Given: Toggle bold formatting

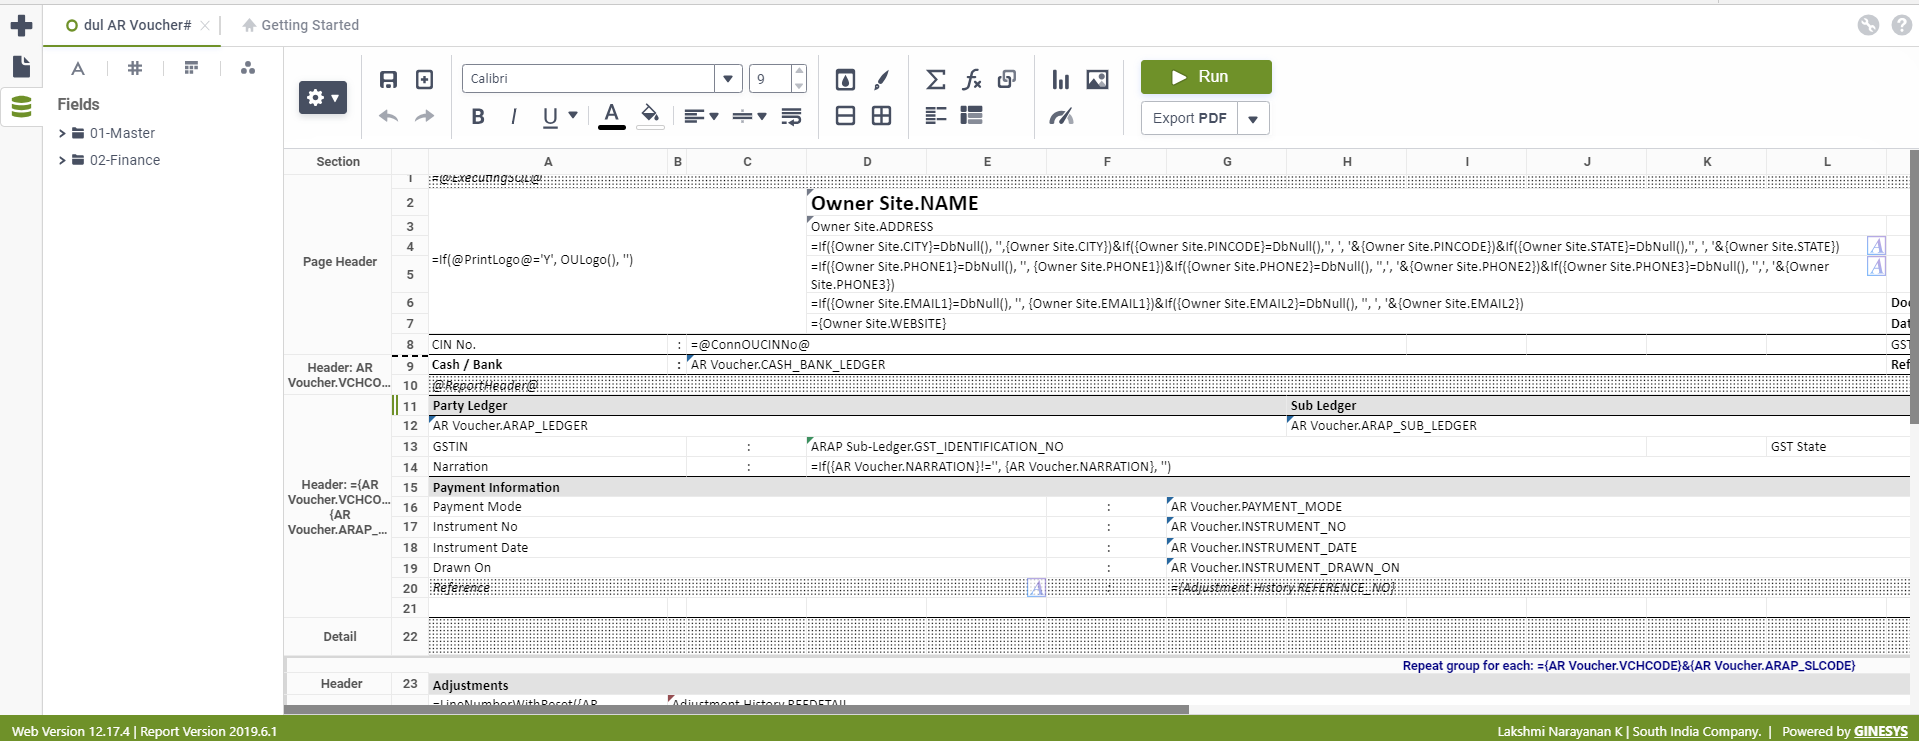Looking at the screenshot, I should (x=478, y=116).
